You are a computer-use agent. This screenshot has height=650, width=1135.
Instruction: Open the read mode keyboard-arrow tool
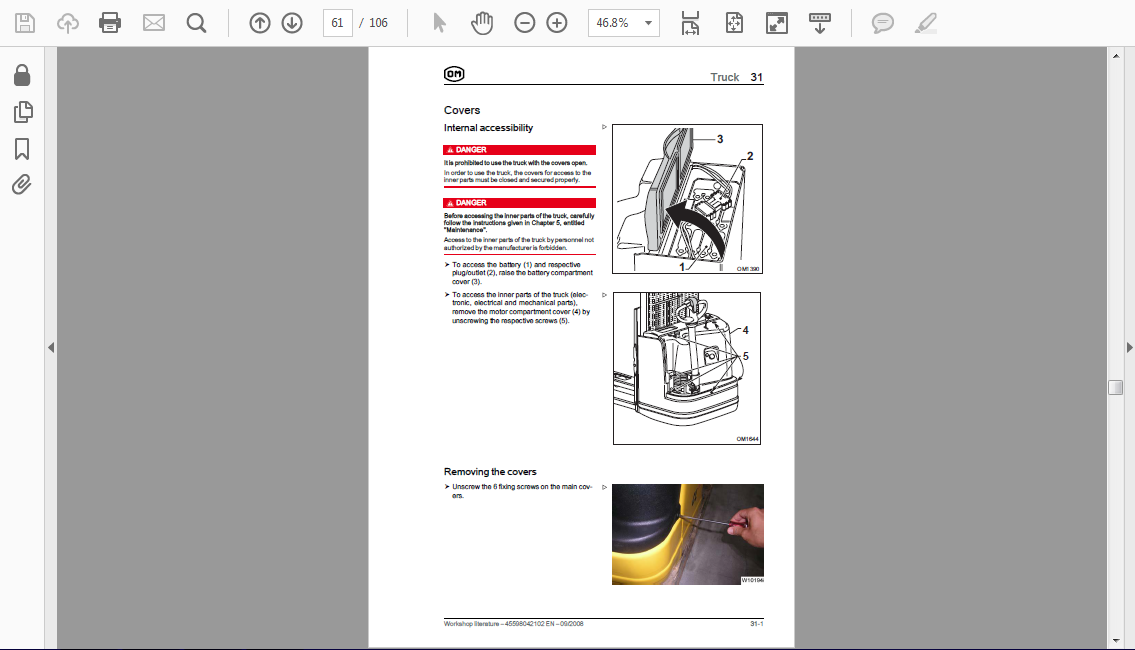(x=819, y=23)
